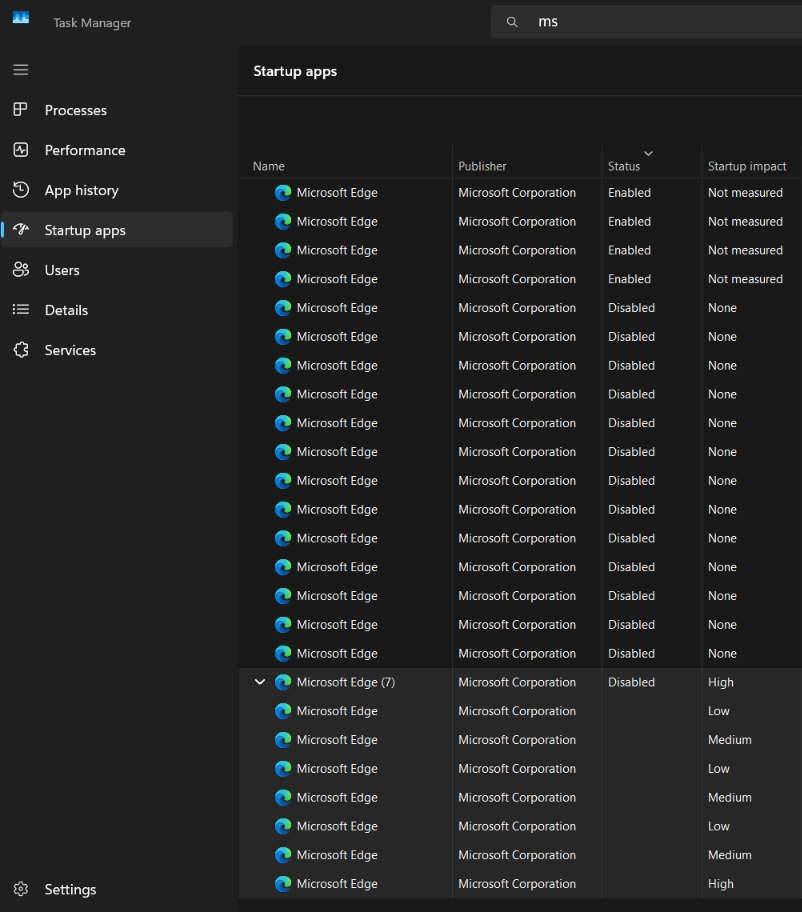
Task: Switch to the Startup apps page
Action: [117, 230]
